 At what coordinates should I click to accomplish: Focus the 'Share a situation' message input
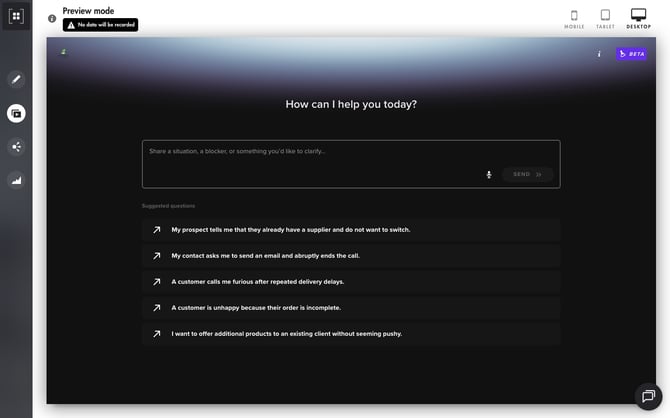click(x=351, y=164)
